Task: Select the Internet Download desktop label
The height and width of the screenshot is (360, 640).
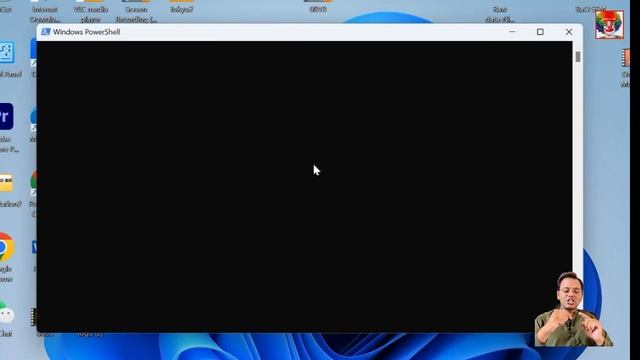Action: point(45,14)
